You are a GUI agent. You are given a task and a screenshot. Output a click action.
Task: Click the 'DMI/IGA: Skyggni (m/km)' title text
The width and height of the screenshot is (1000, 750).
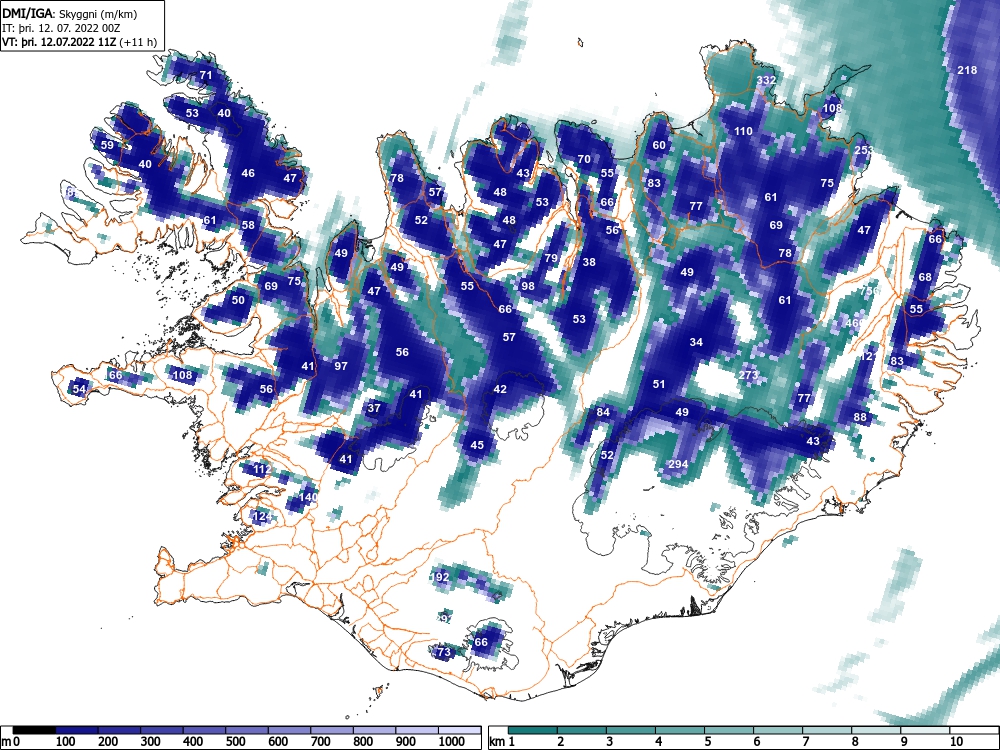coord(70,13)
